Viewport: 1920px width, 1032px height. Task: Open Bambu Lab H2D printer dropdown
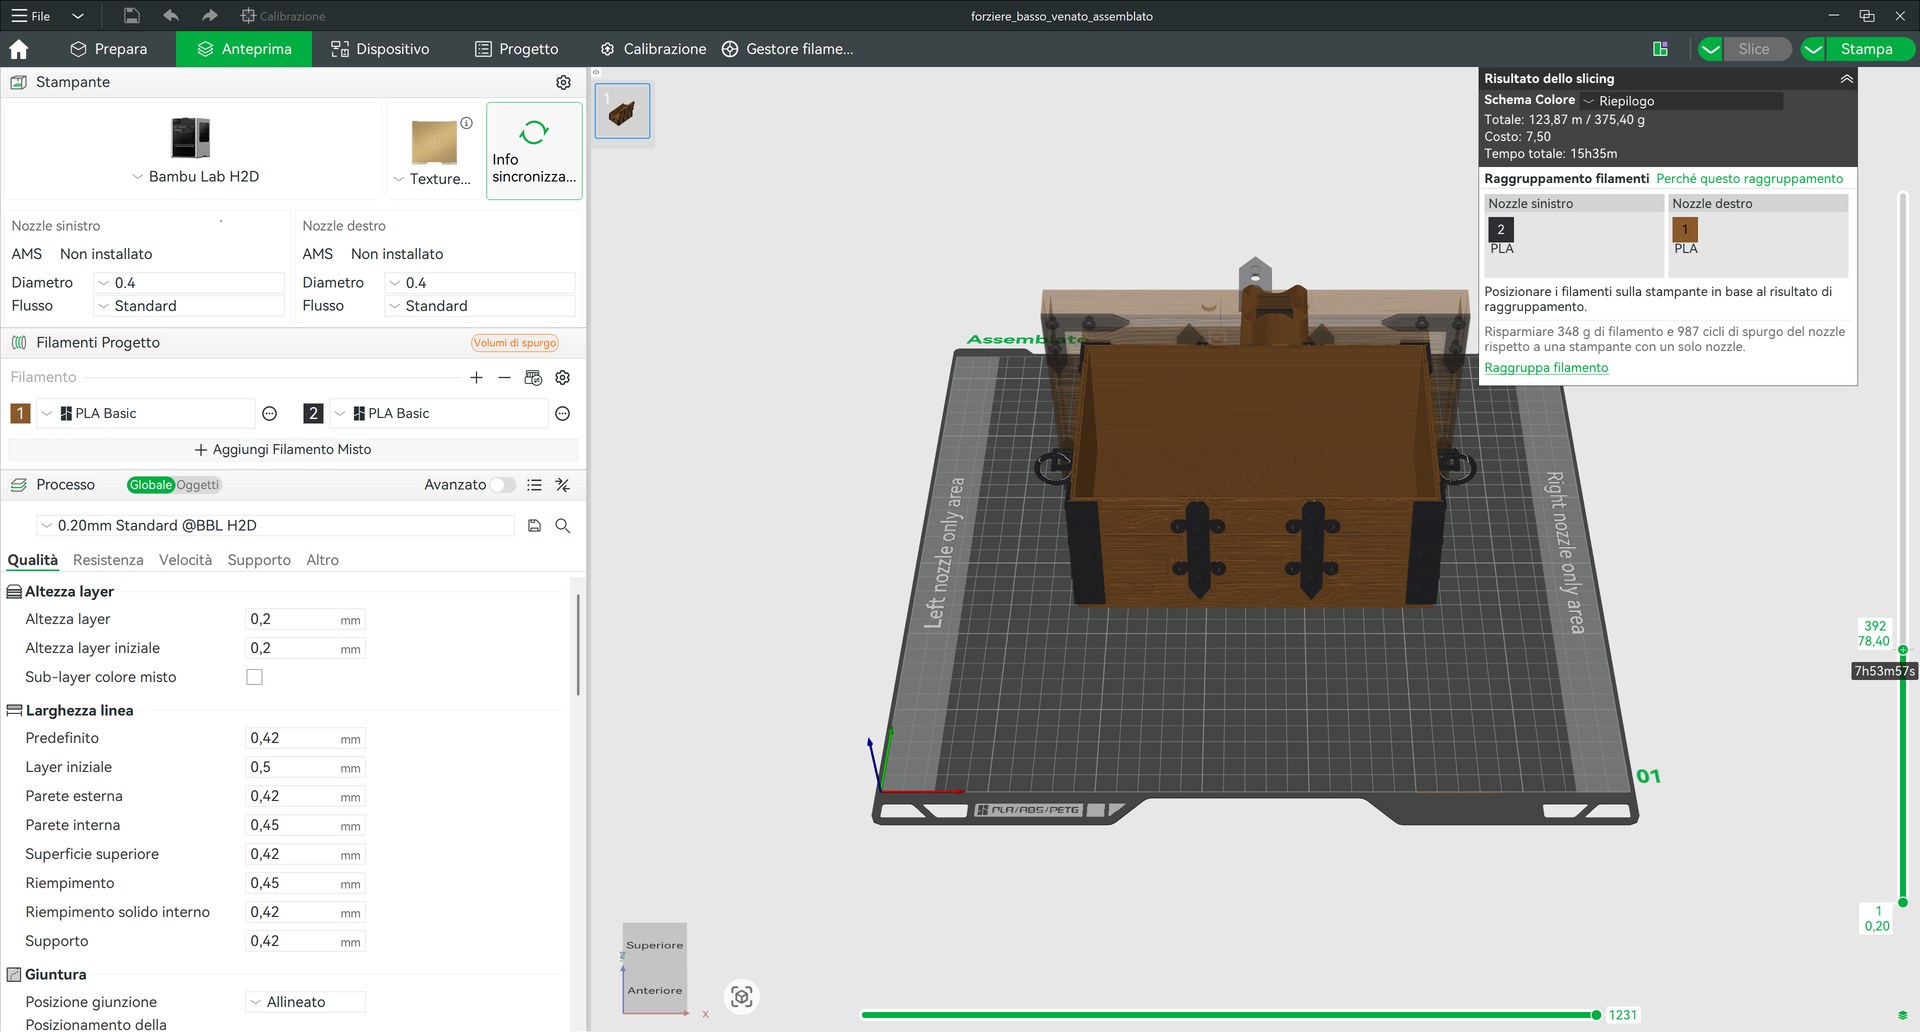pos(196,176)
